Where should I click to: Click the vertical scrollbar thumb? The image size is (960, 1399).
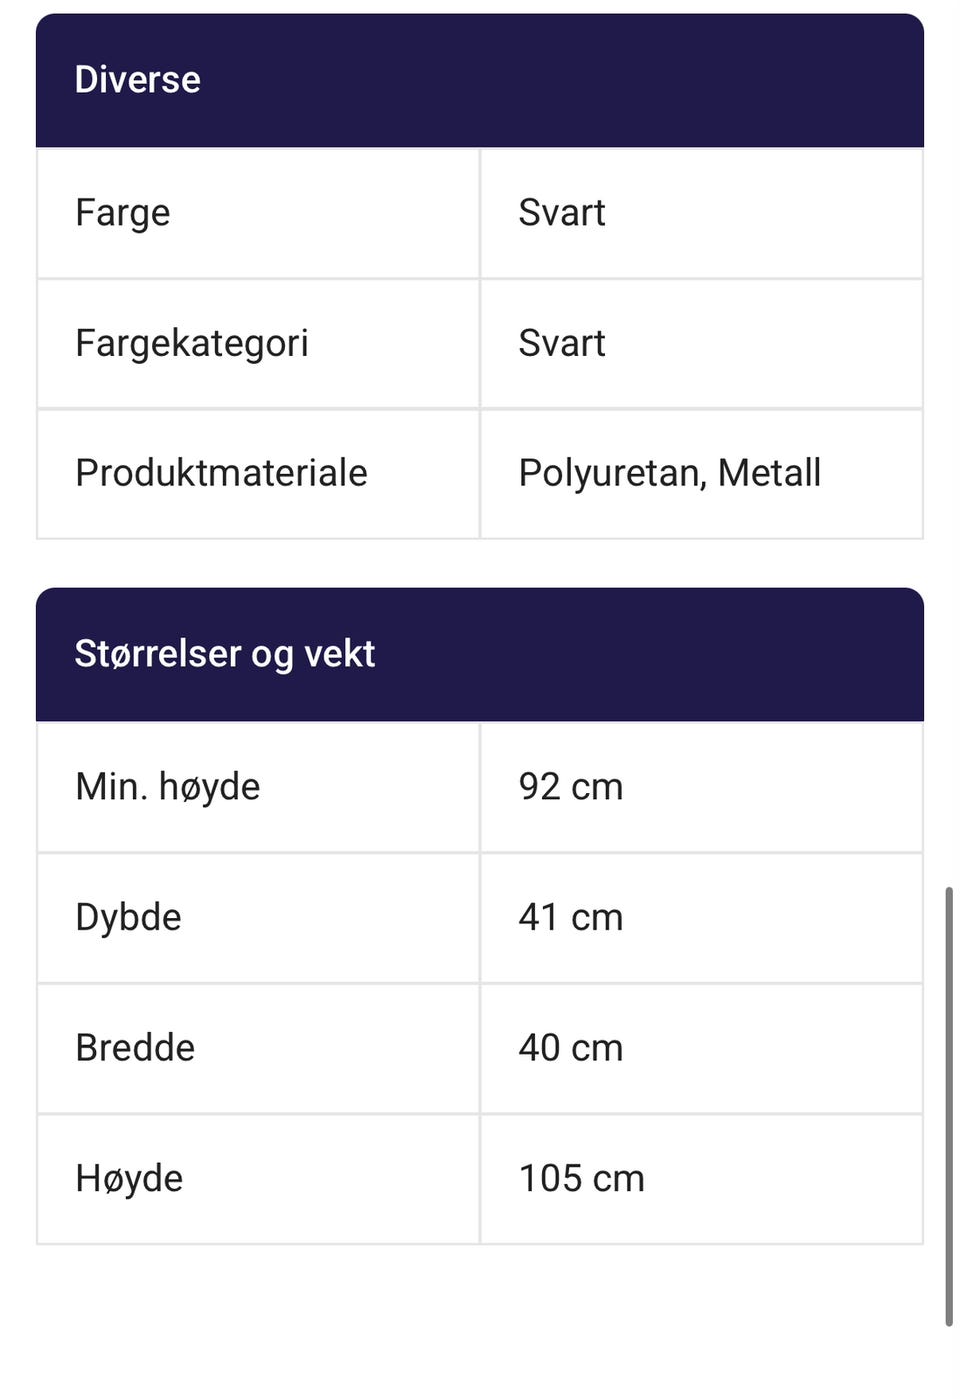tap(948, 1105)
